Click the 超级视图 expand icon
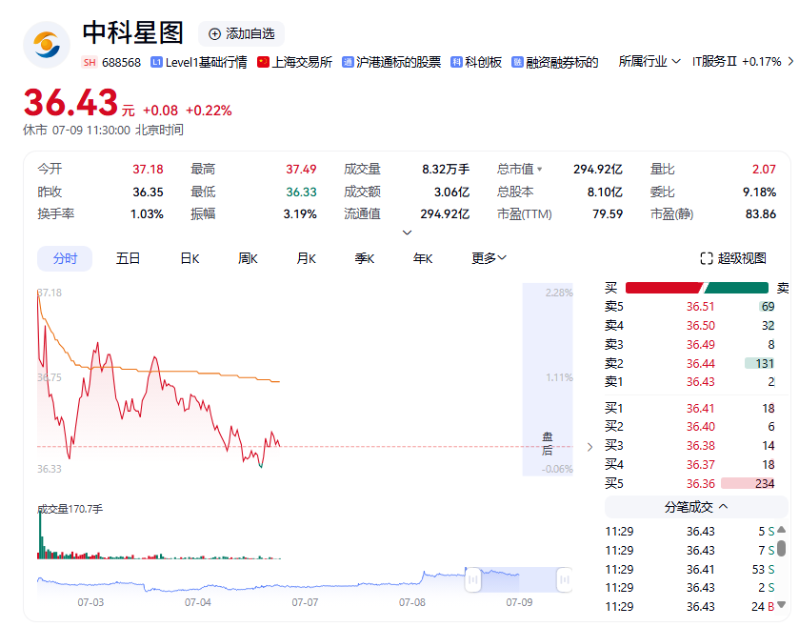The width and height of the screenshot is (799, 627). (x=706, y=258)
